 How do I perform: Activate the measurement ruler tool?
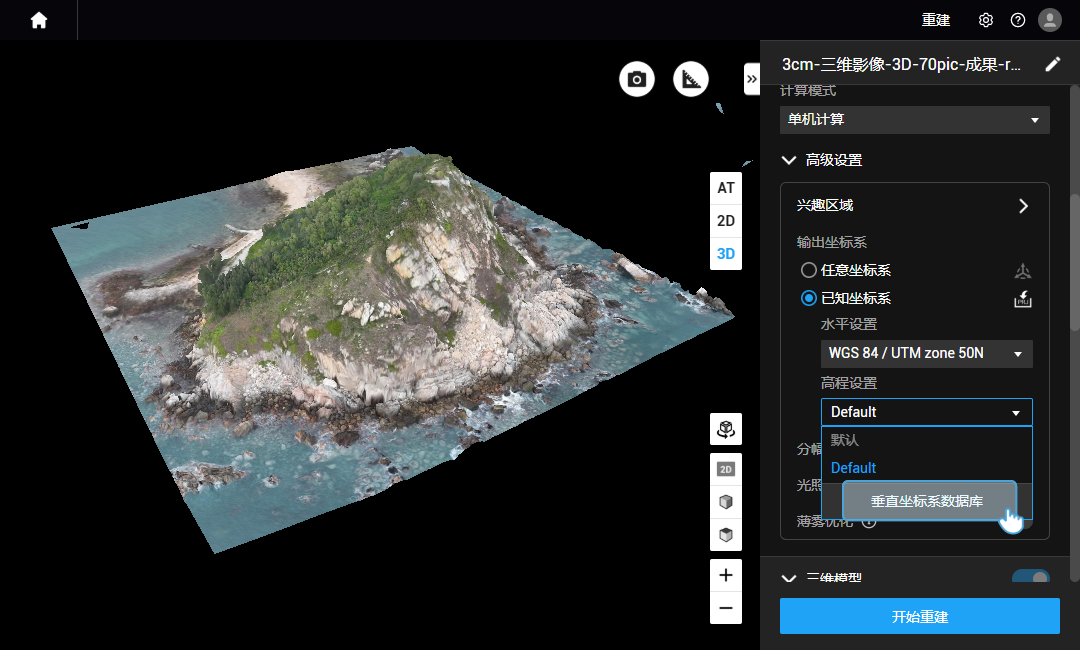click(691, 79)
